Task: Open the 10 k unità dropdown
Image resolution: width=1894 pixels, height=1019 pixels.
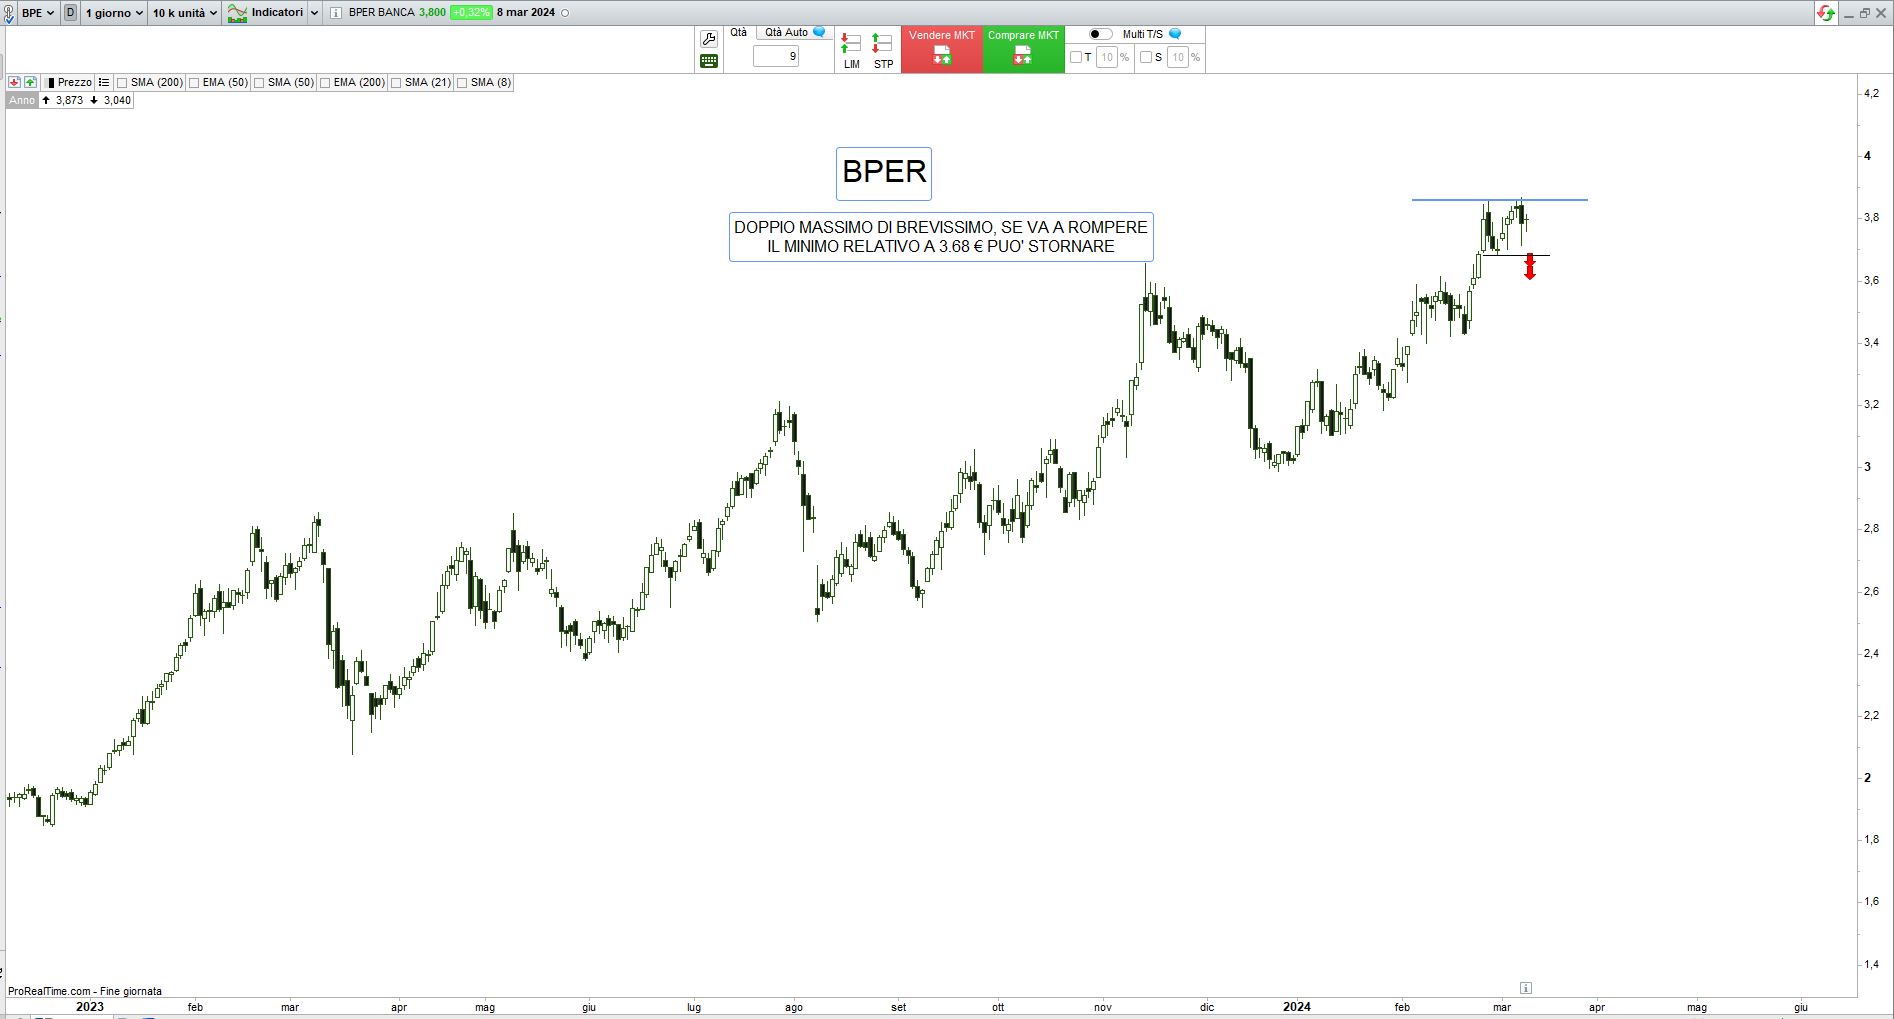Action: 184,13
